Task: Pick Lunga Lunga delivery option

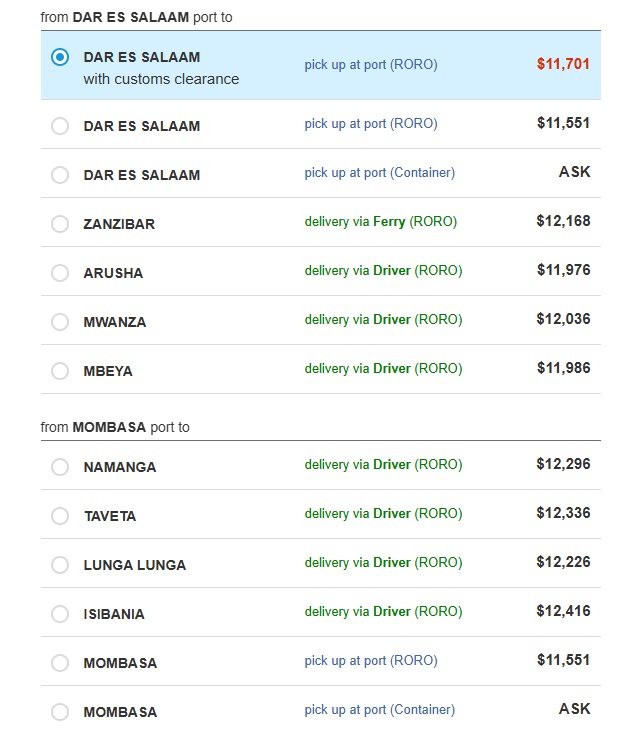Action: (60, 565)
